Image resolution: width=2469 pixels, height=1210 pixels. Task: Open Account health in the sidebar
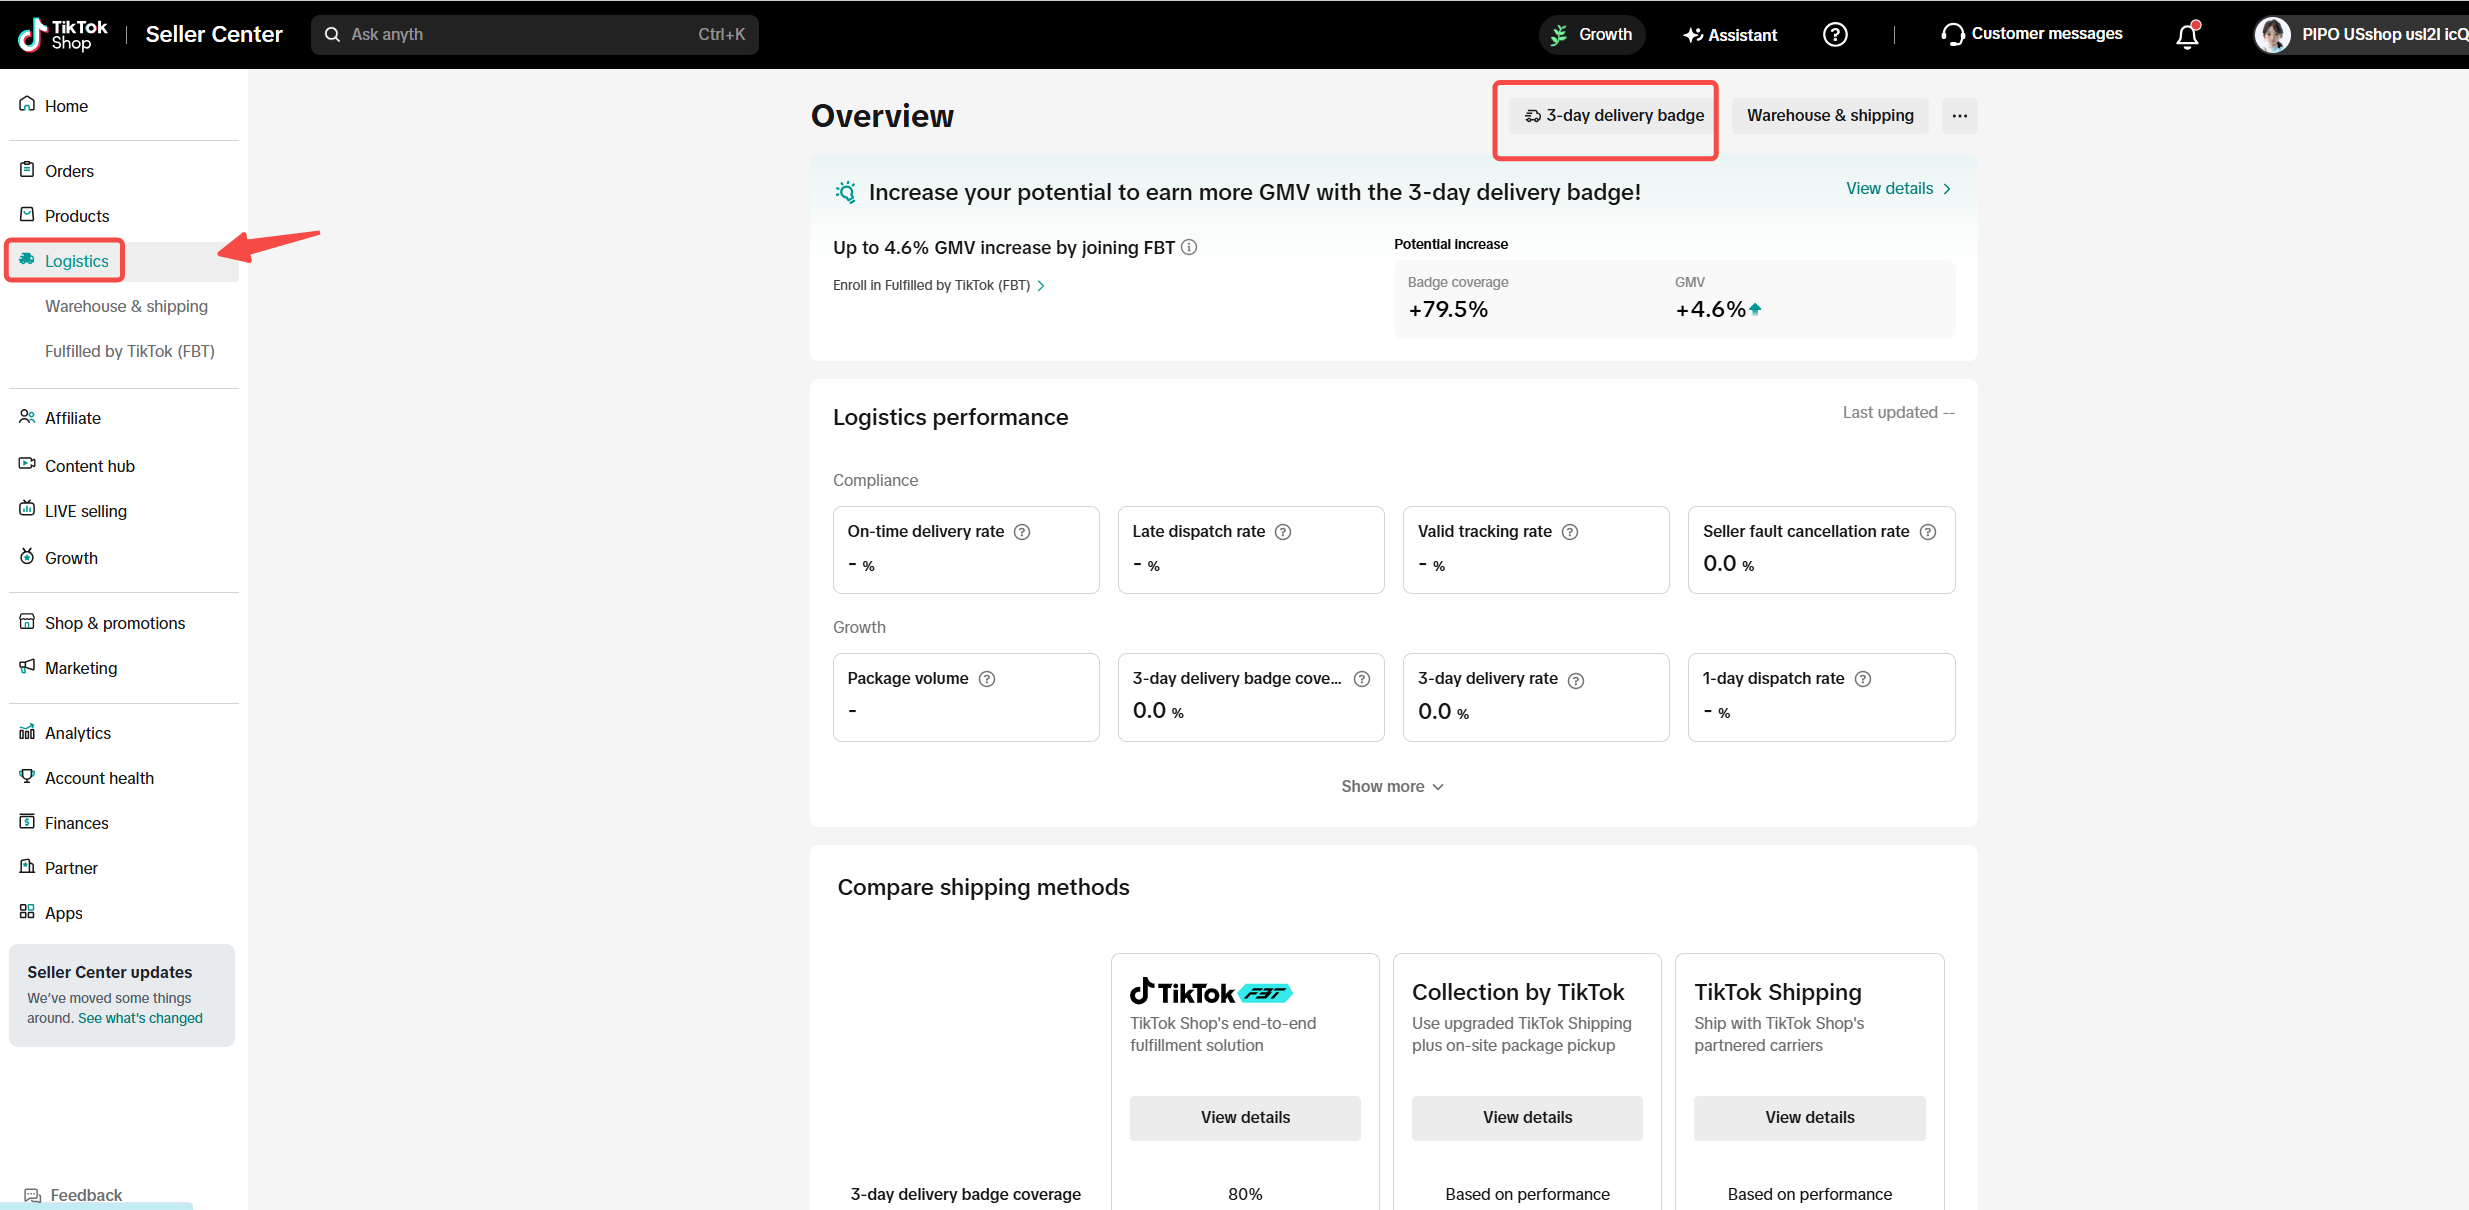99,778
